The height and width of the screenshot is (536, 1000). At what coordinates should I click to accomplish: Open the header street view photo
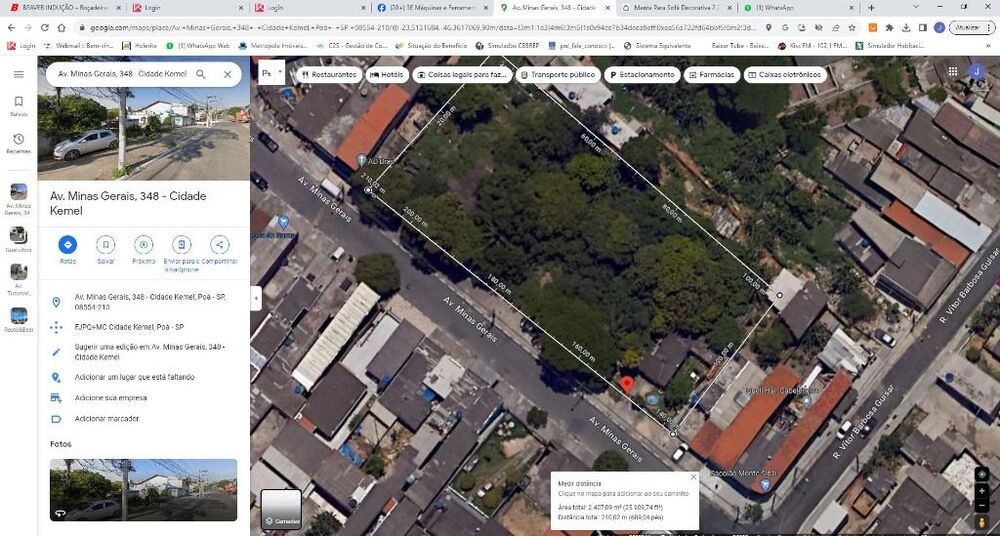click(x=143, y=118)
